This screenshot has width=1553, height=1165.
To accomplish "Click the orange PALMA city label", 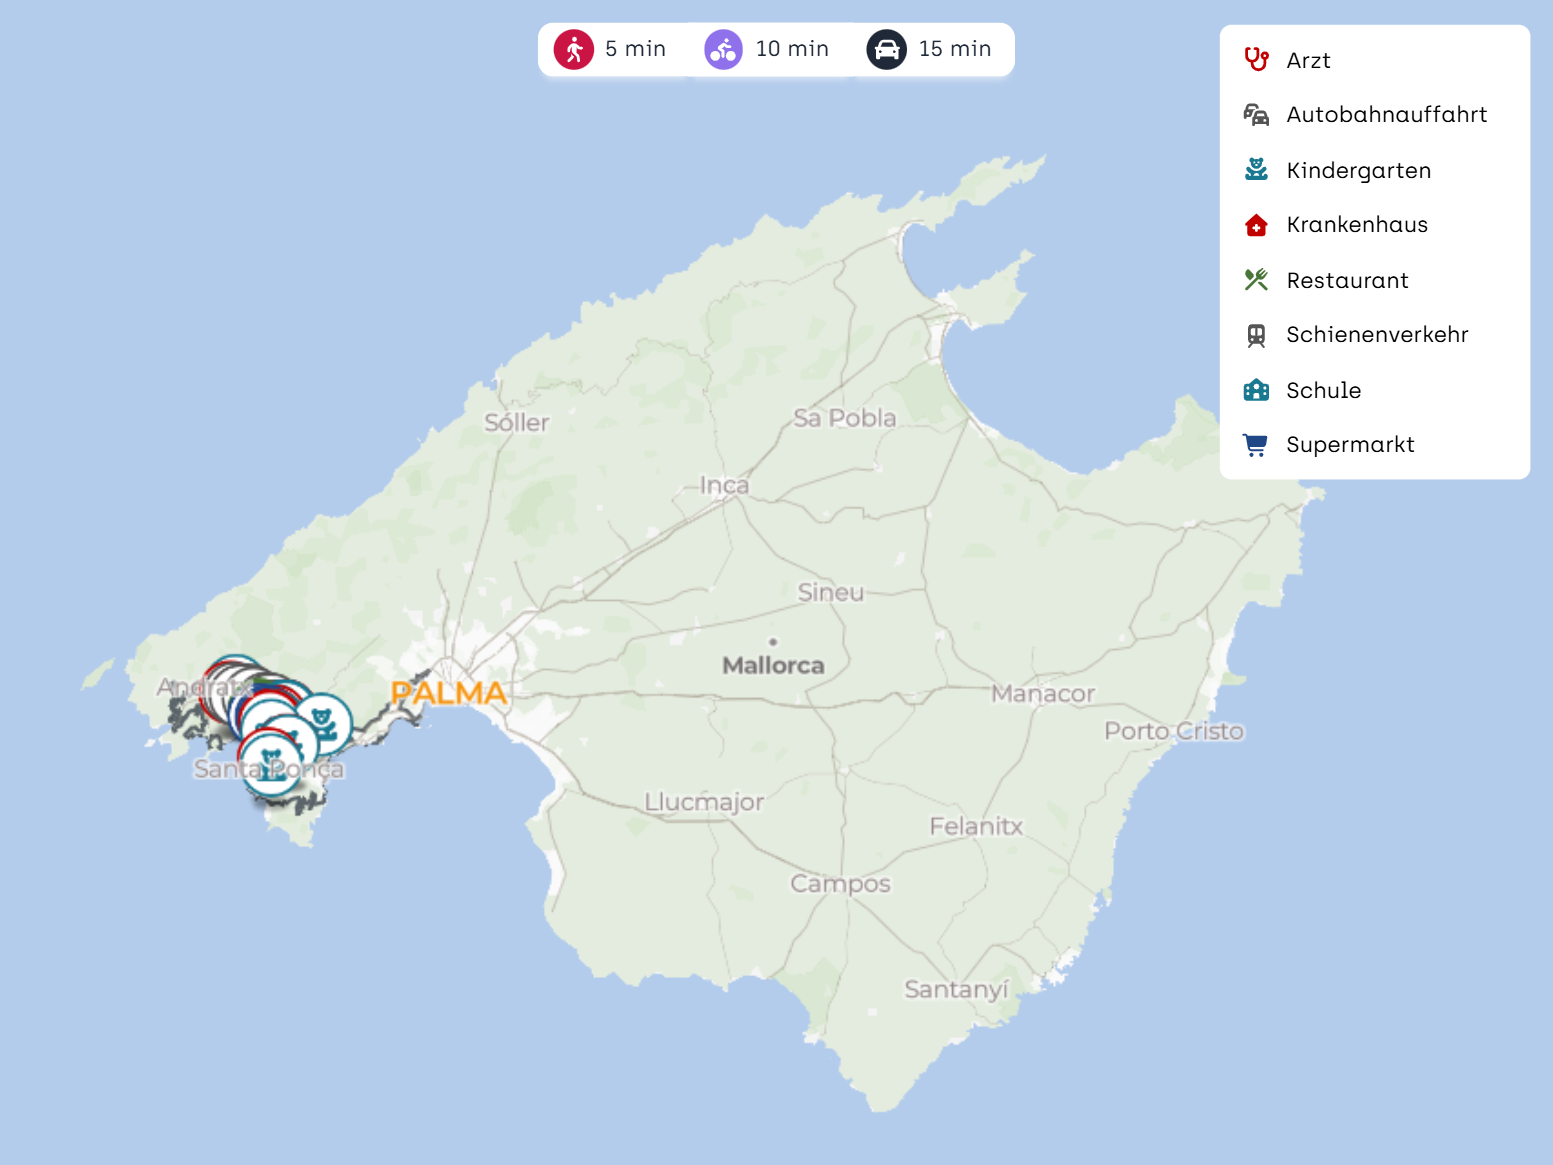I will click(x=449, y=692).
